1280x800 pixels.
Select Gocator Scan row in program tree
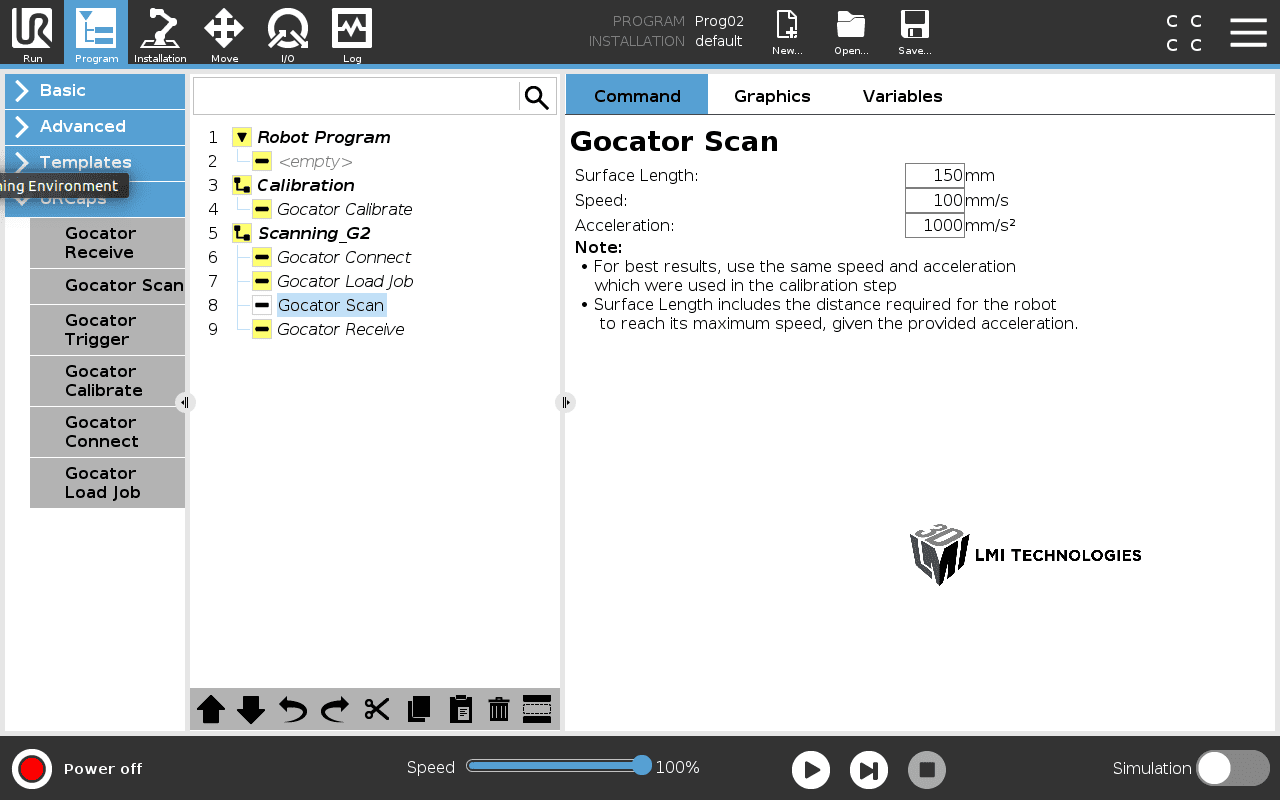331,305
